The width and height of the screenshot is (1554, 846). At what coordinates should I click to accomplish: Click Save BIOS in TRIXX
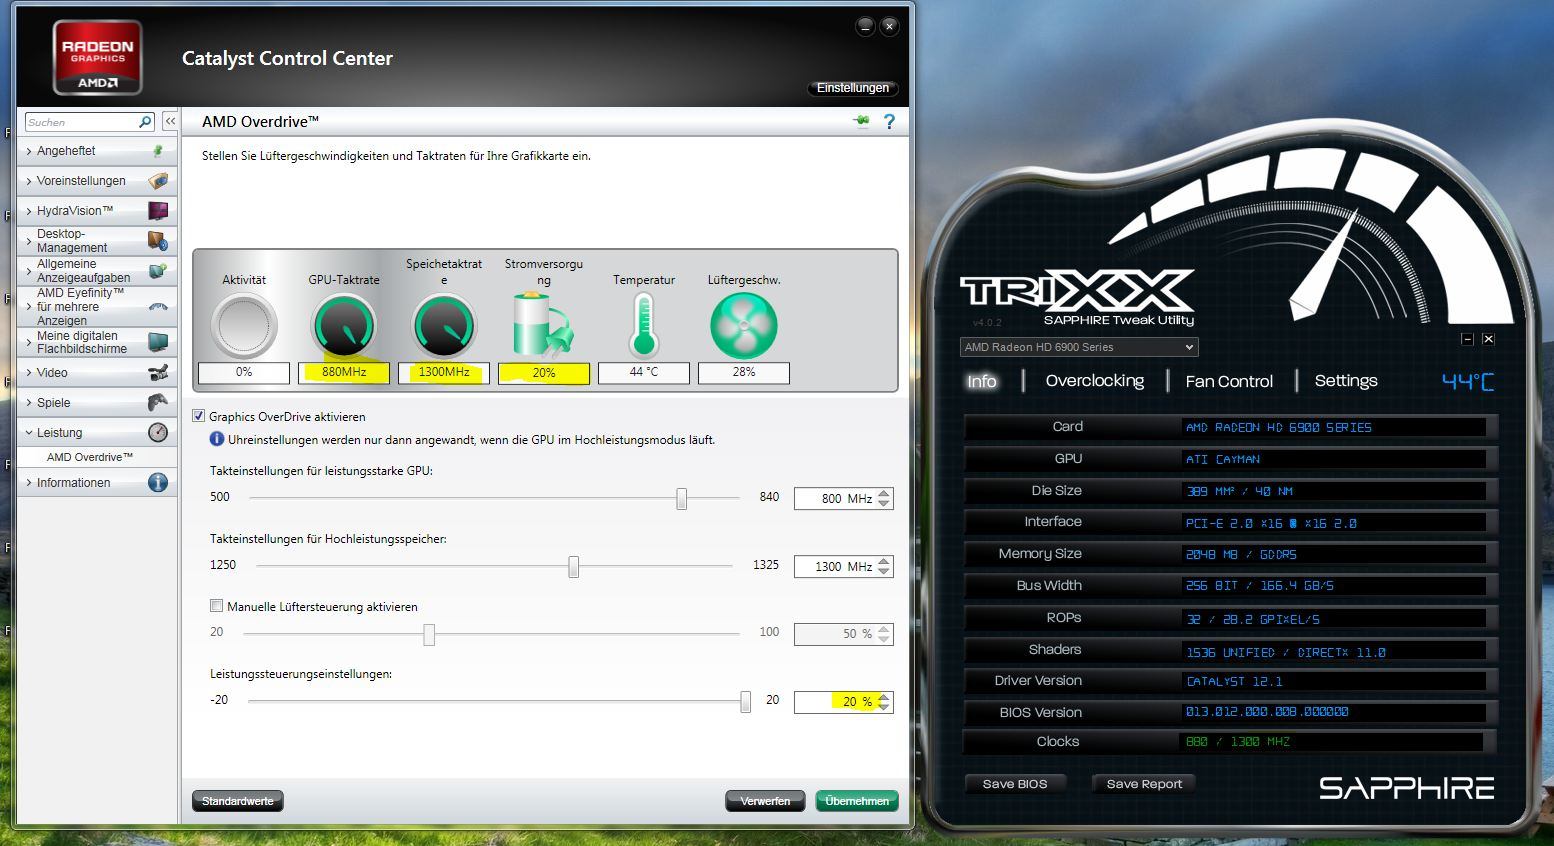(x=1015, y=784)
